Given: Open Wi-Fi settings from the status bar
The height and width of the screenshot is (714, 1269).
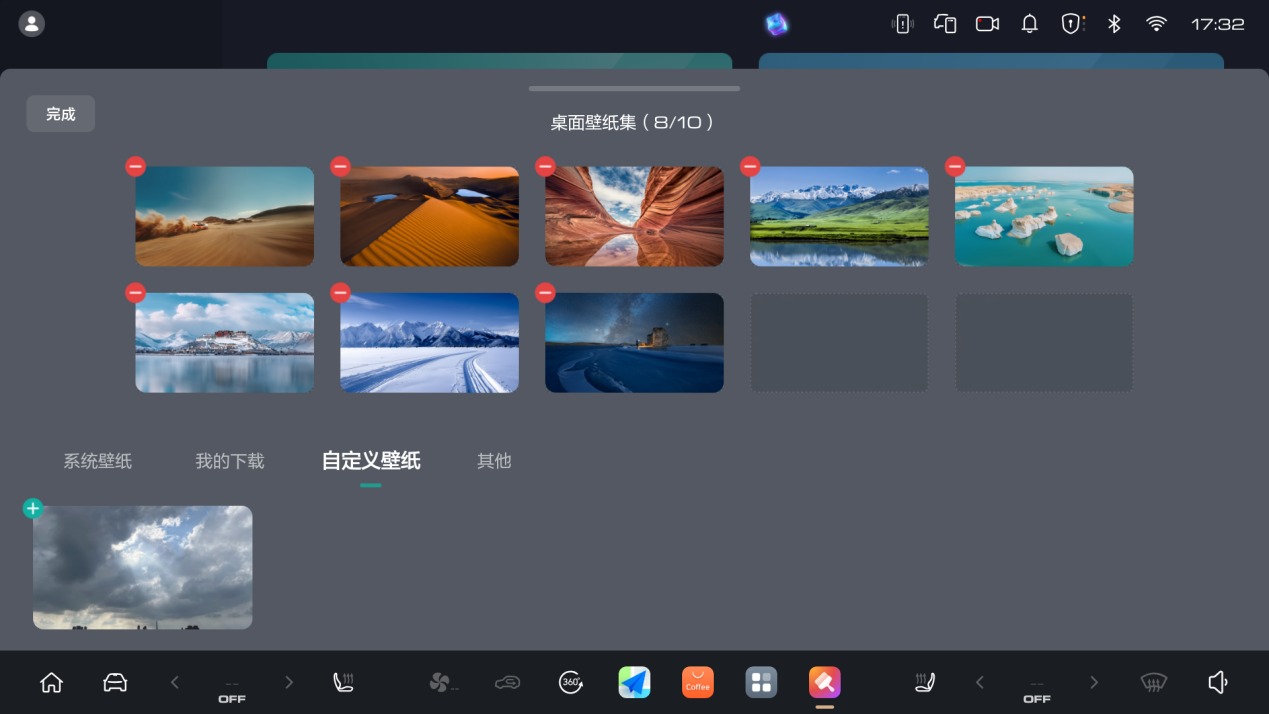Looking at the screenshot, I should (x=1156, y=23).
